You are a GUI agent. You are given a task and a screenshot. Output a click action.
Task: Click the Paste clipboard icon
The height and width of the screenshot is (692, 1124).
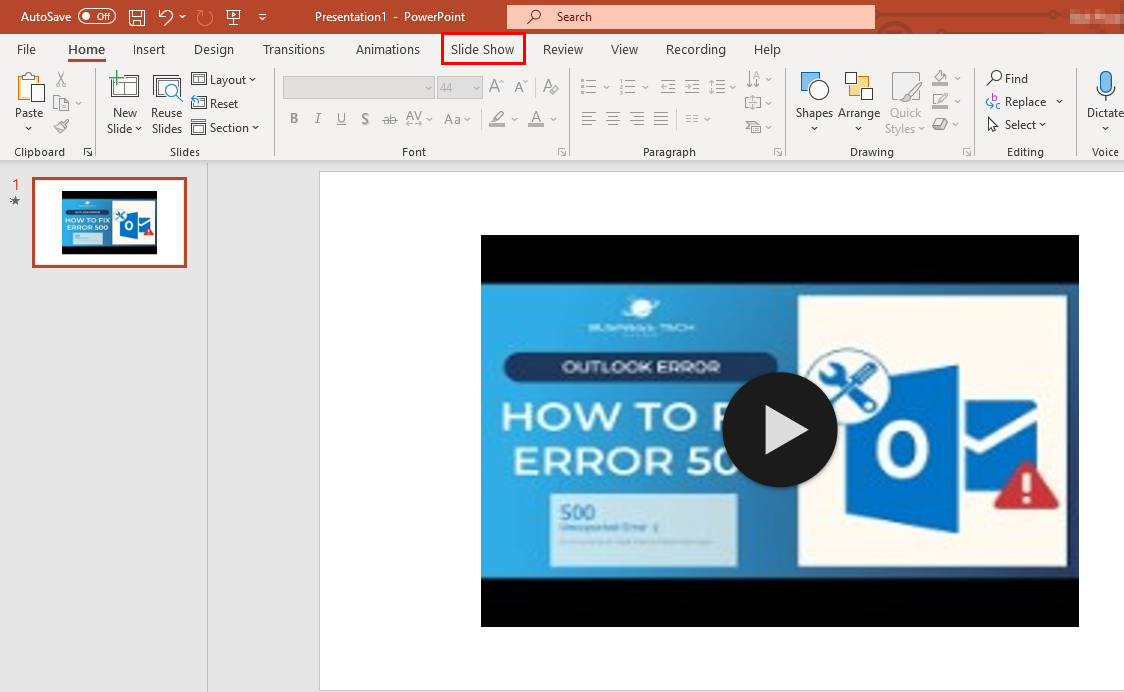(x=29, y=87)
